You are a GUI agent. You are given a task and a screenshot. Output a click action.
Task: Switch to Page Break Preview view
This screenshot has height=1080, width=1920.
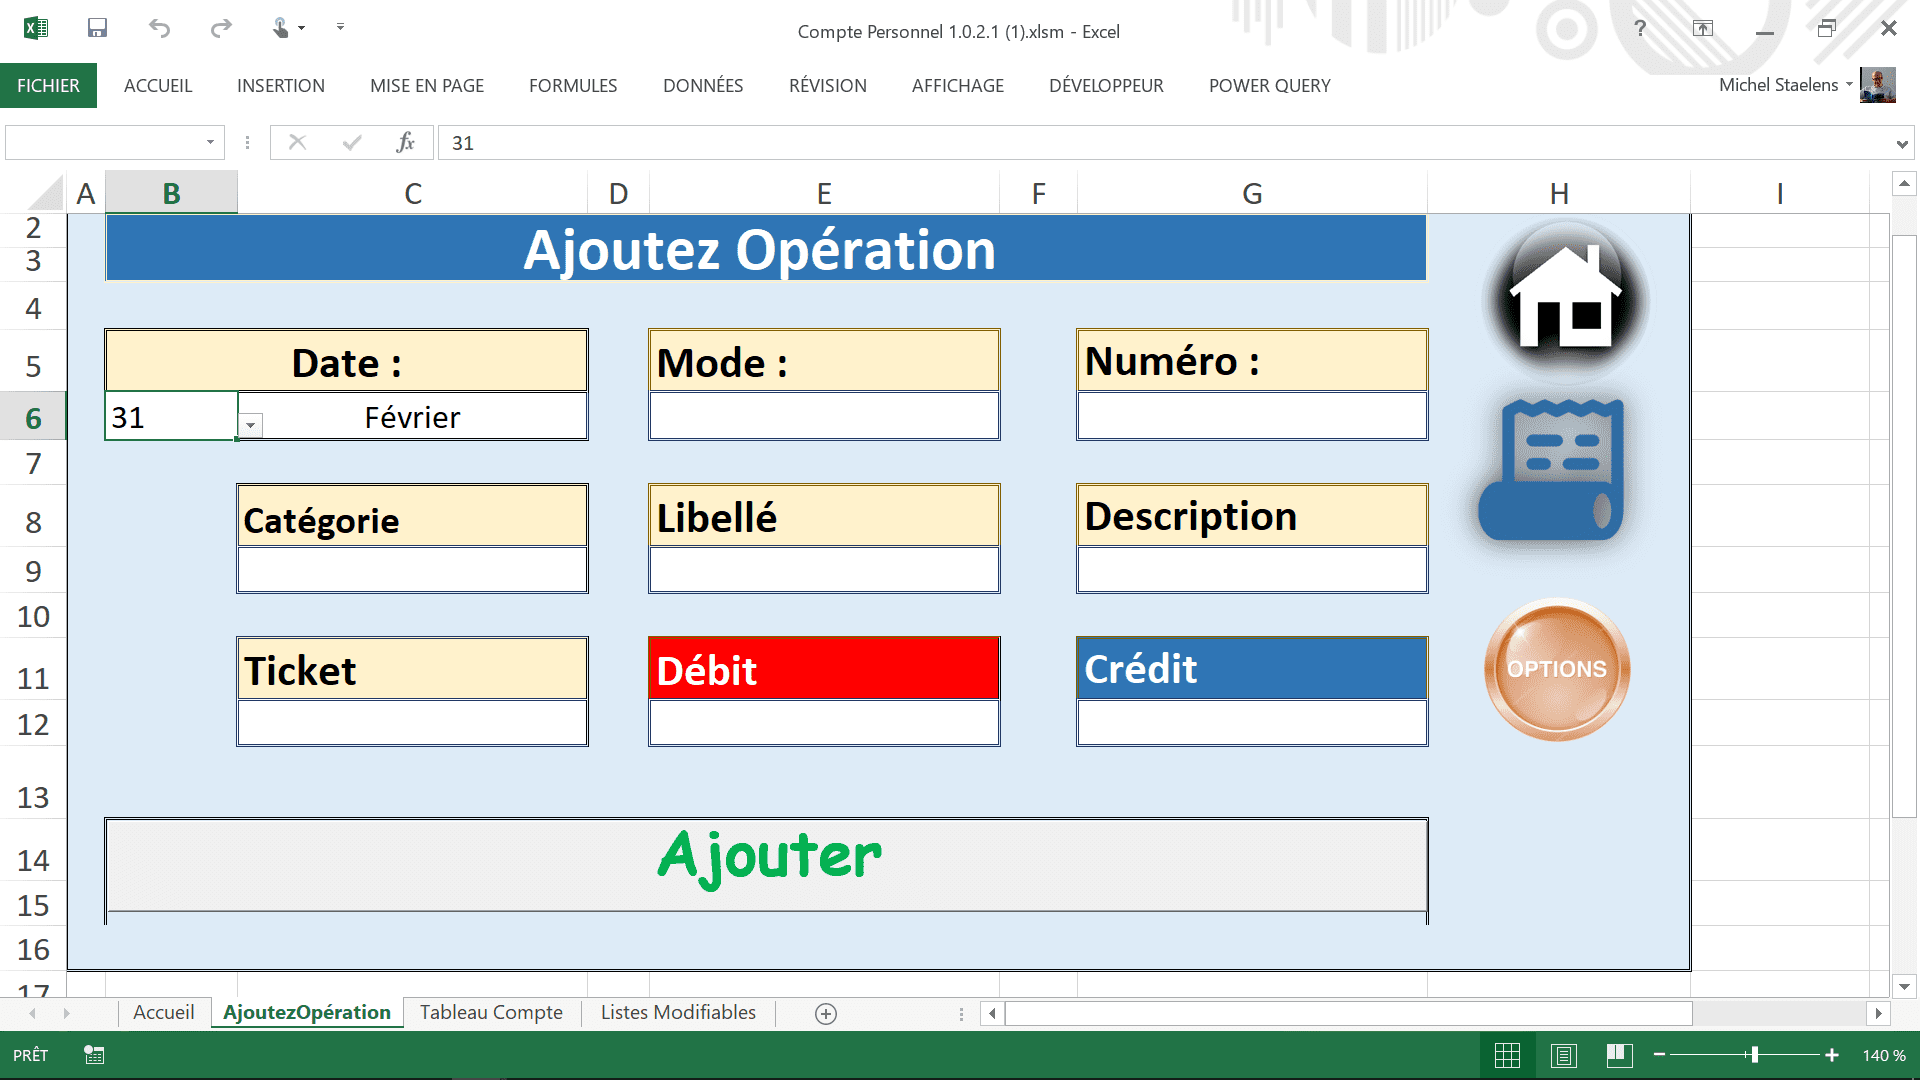point(1620,1055)
